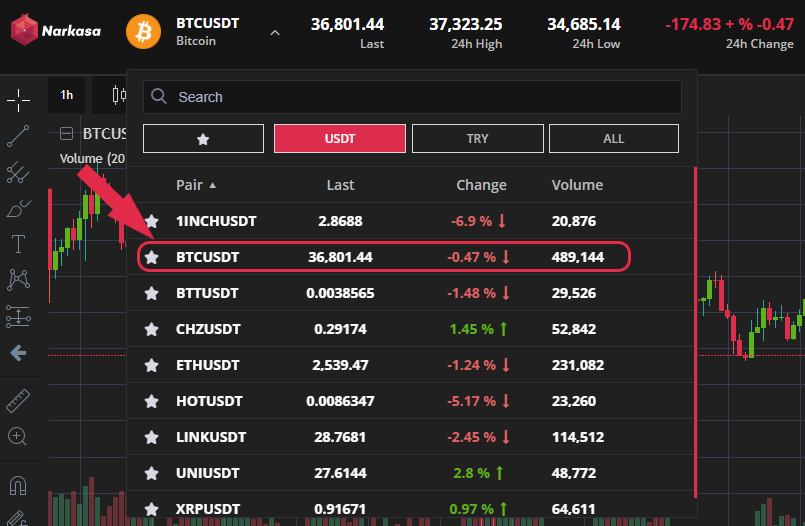Image resolution: width=805 pixels, height=526 pixels.
Task: Favorite the BTTUSDT pair star
Action: [x=151, y=293]
